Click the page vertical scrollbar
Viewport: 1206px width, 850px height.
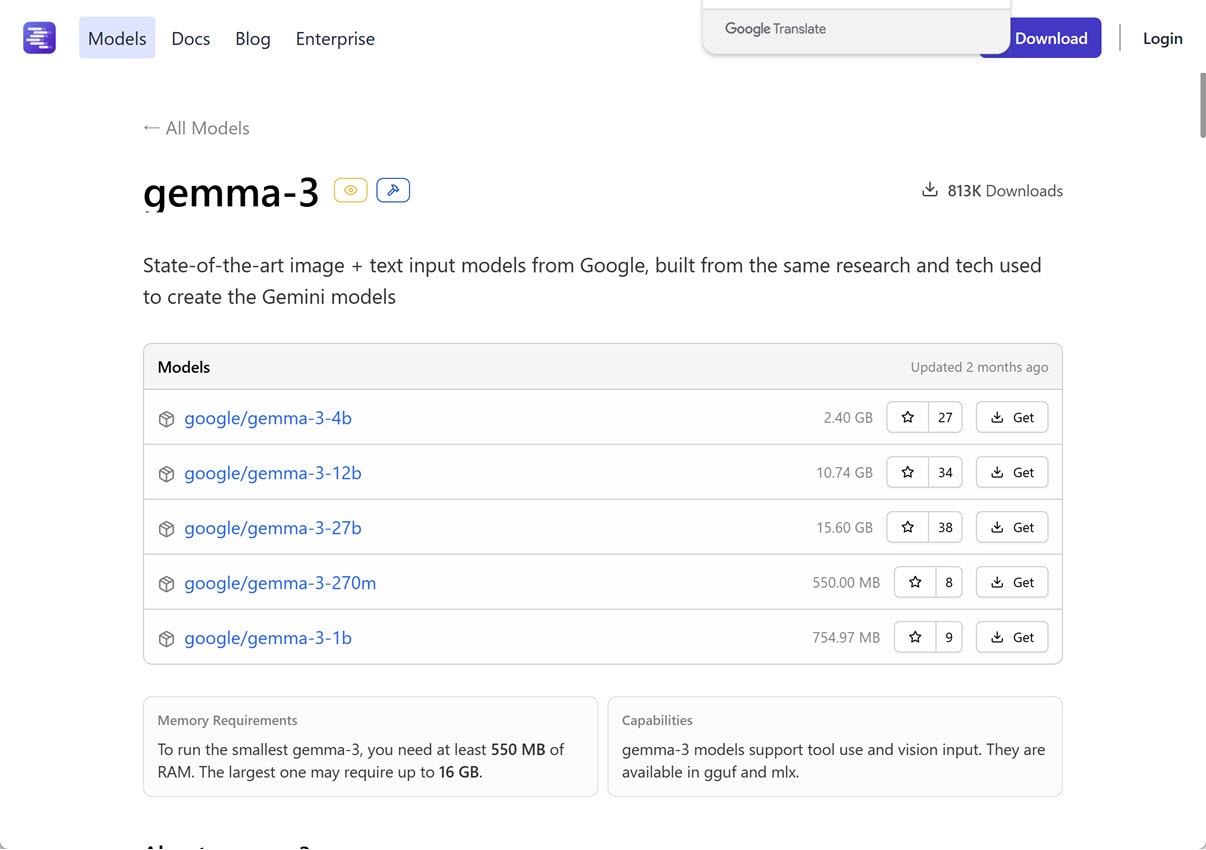pos(1201,105)
